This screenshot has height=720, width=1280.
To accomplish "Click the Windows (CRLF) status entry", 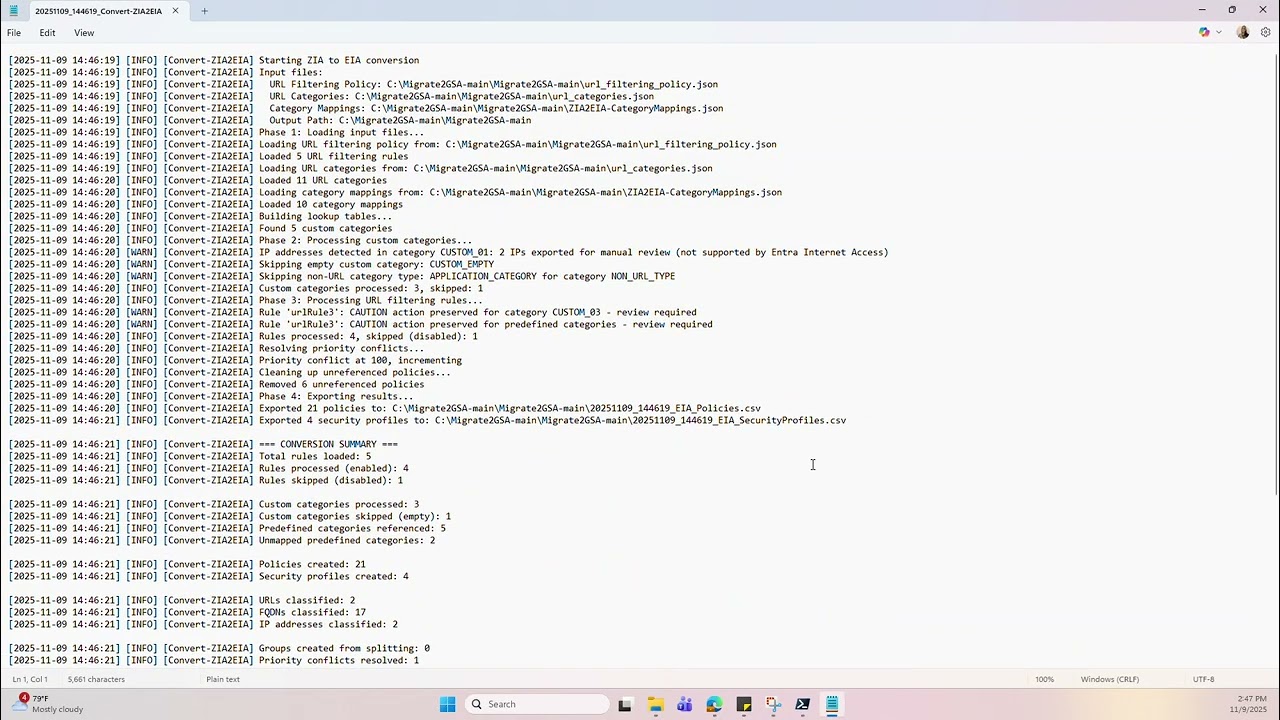I will coord(1109,679).
